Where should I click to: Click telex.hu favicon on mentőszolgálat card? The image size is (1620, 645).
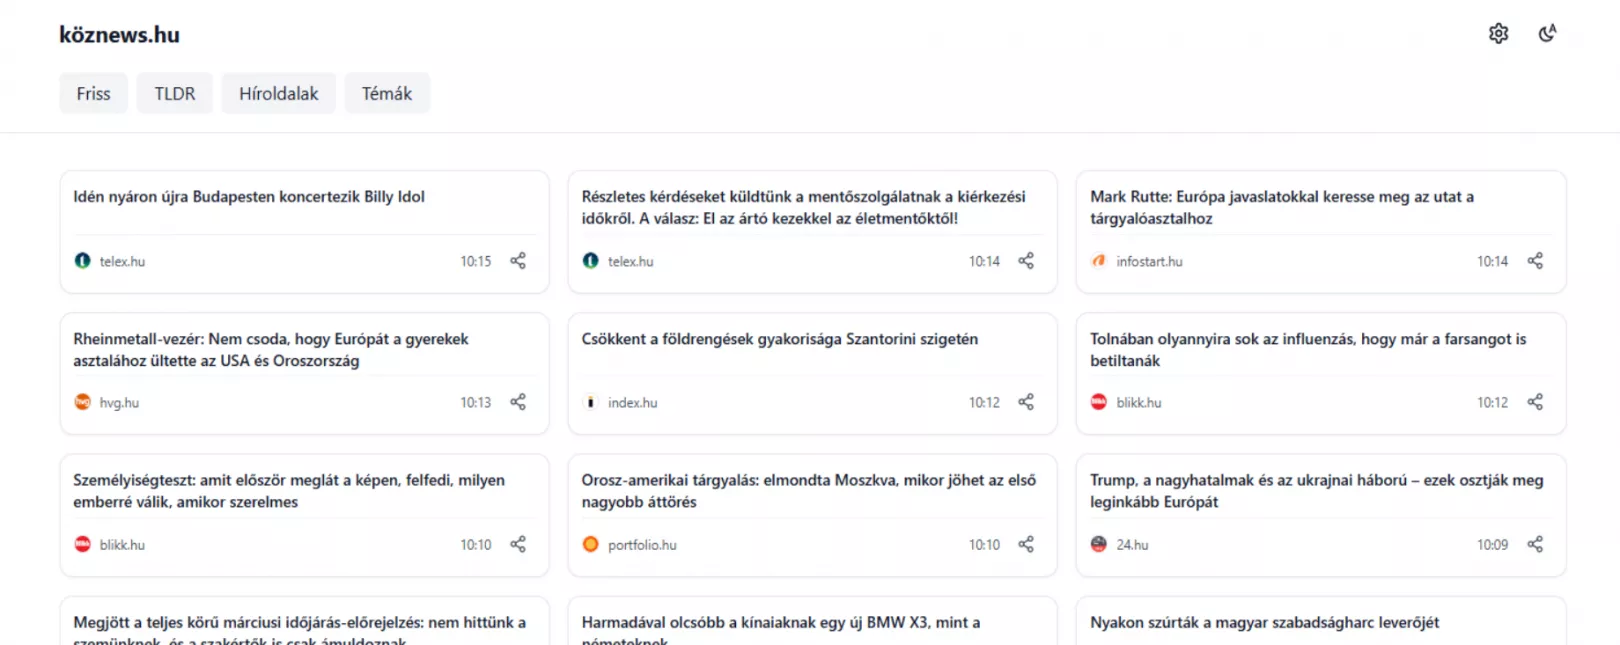coord(591,261)
